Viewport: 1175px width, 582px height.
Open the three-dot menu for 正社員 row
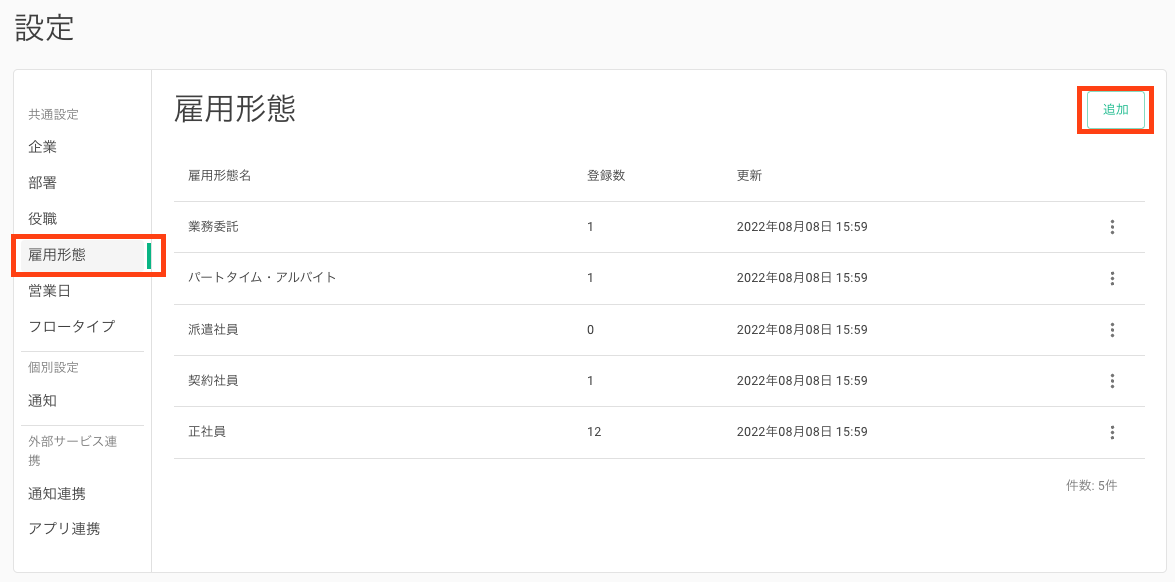point(1112,432)
